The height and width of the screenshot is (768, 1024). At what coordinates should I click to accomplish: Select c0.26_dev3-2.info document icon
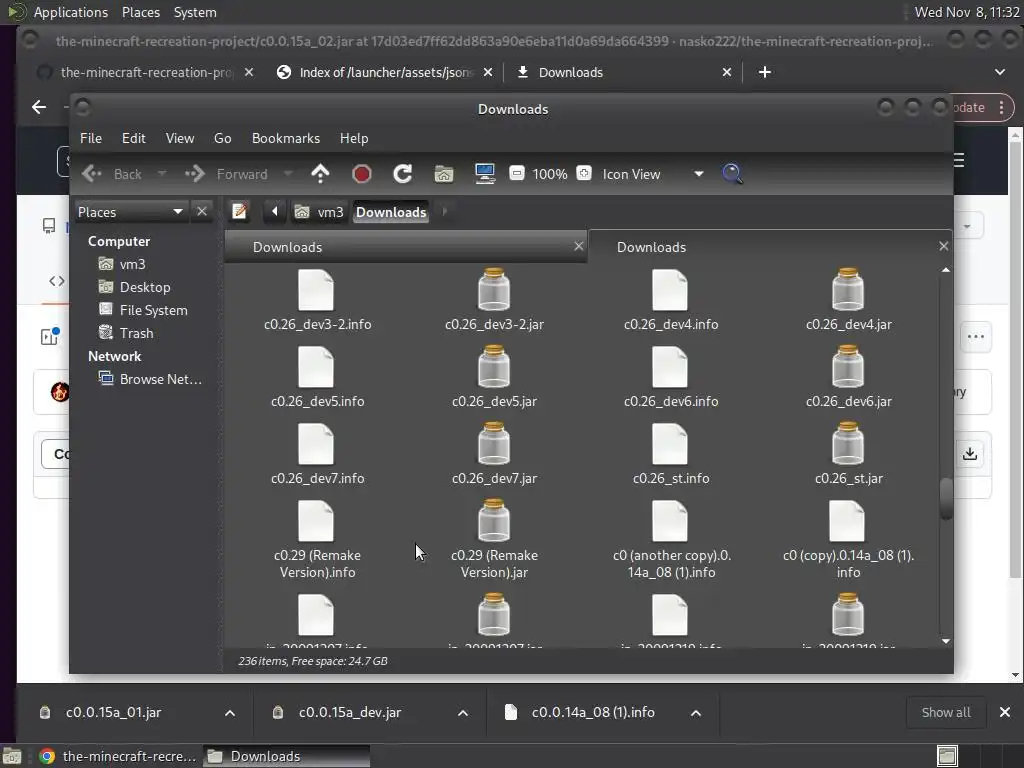click(x=316, y=290)
